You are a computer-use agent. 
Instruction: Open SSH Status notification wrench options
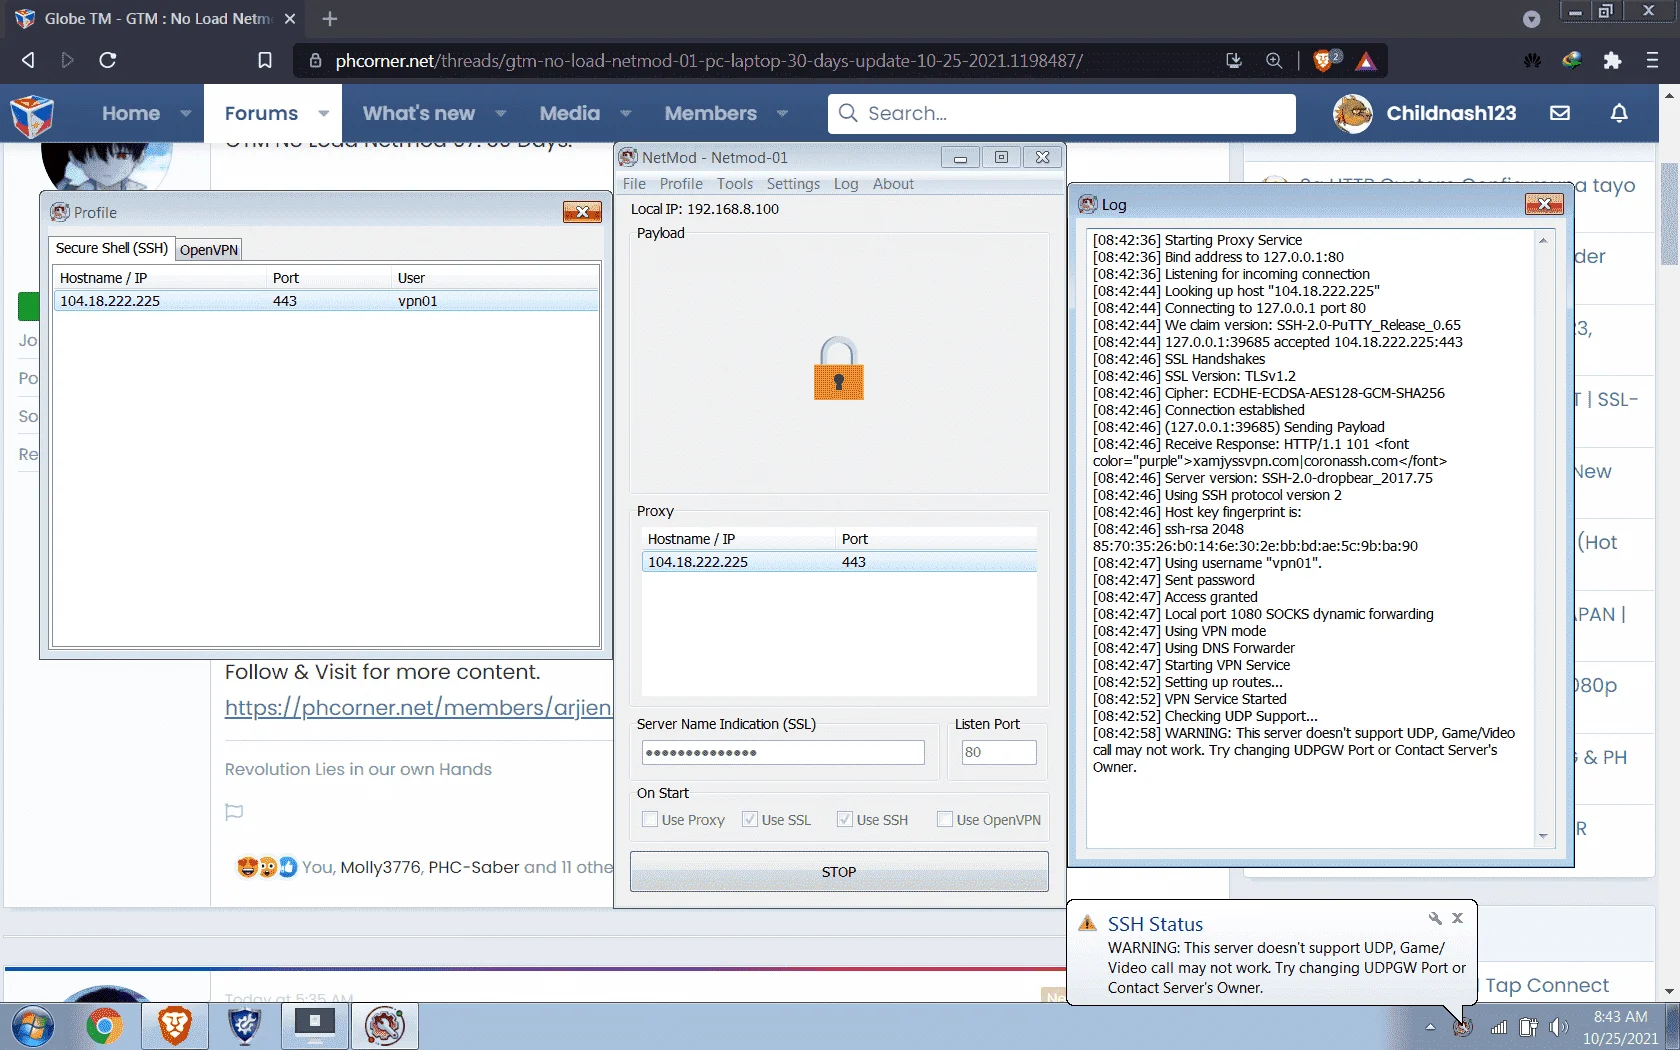pyautogui.click(x=1435, y=918)
